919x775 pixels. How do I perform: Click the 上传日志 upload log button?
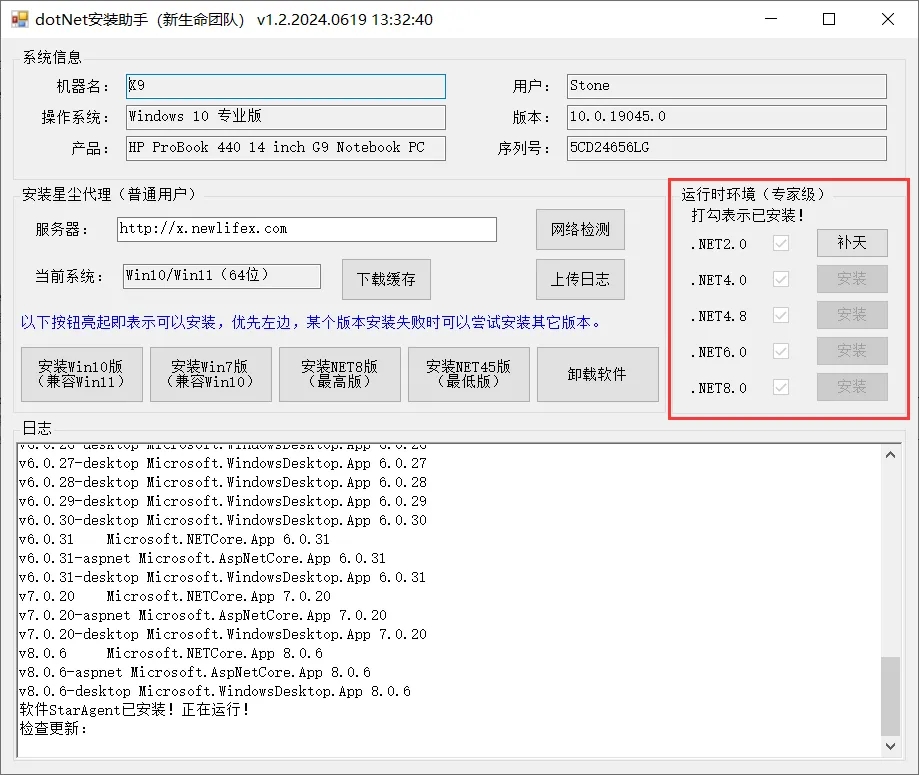click(580, 279)
